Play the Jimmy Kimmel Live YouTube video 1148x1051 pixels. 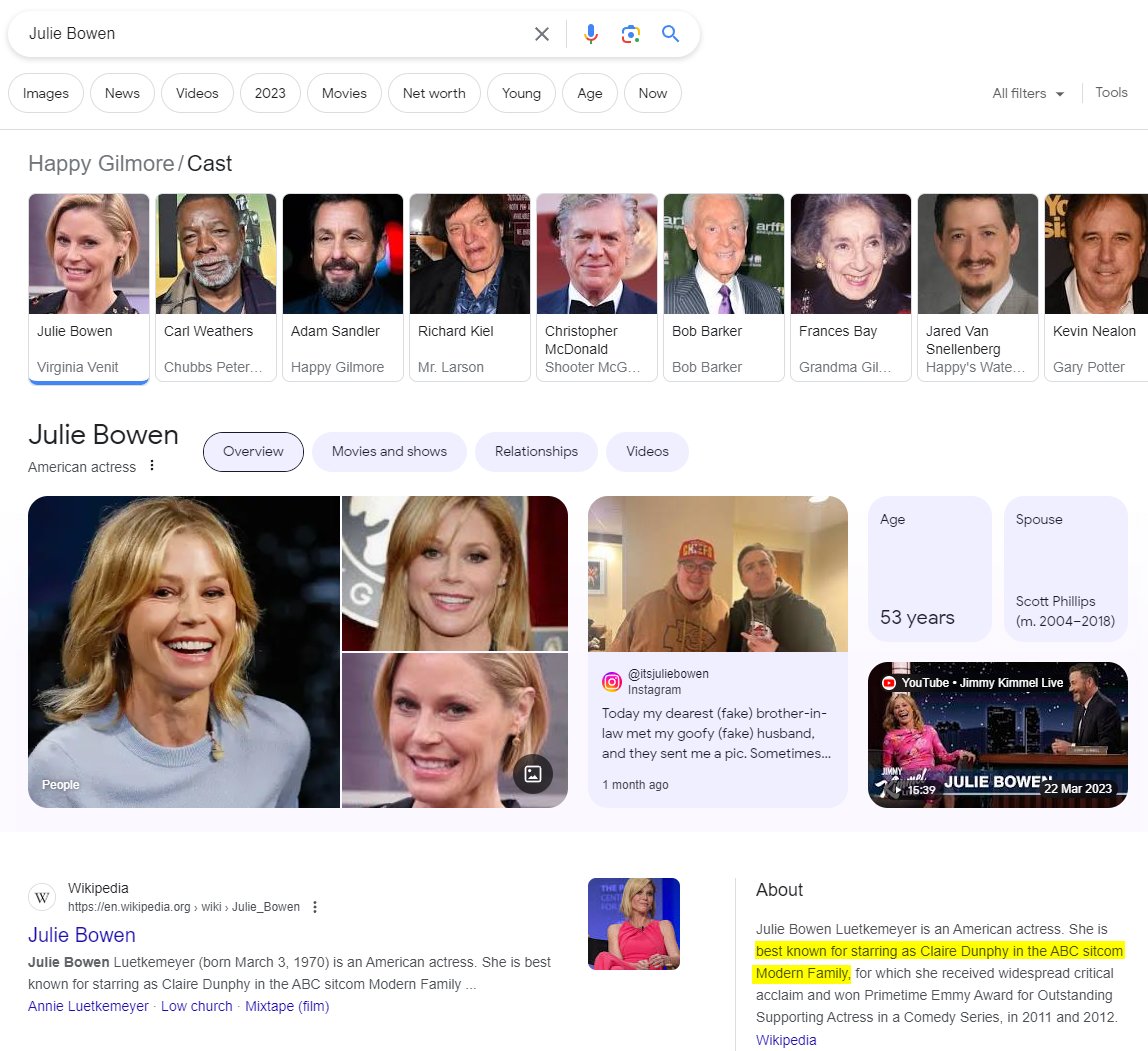(x=997, y=735)
